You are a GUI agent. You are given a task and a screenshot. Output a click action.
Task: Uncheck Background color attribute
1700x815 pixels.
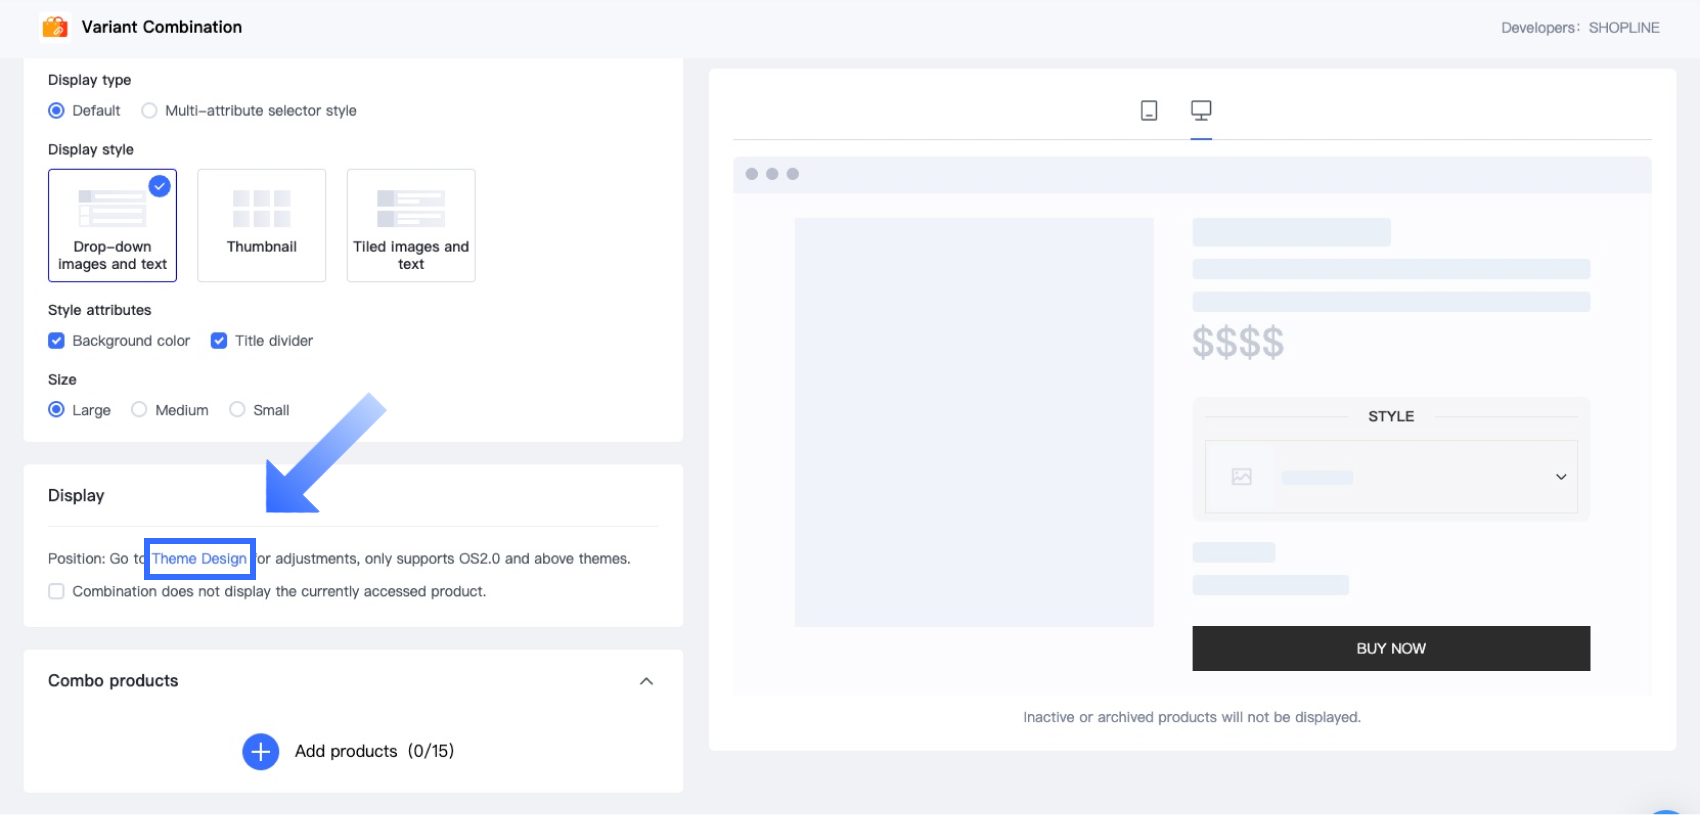click(x=57, y=341)
